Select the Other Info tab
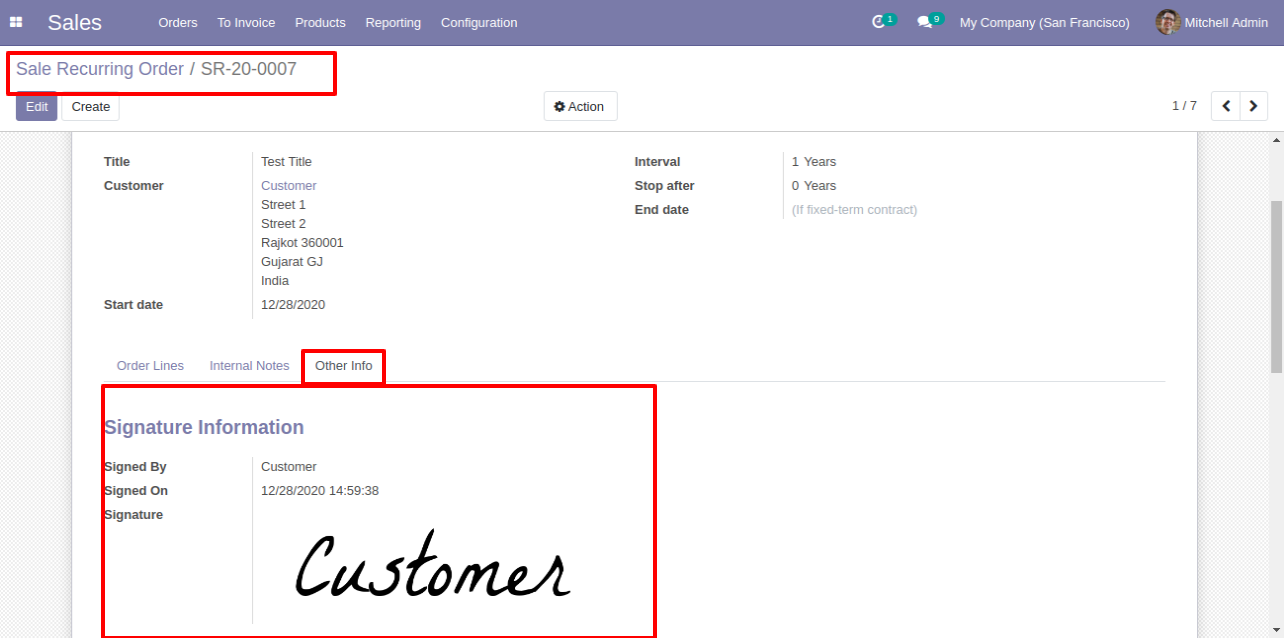Viewport: 1284px width, 638px height. [x=344, y=366]
